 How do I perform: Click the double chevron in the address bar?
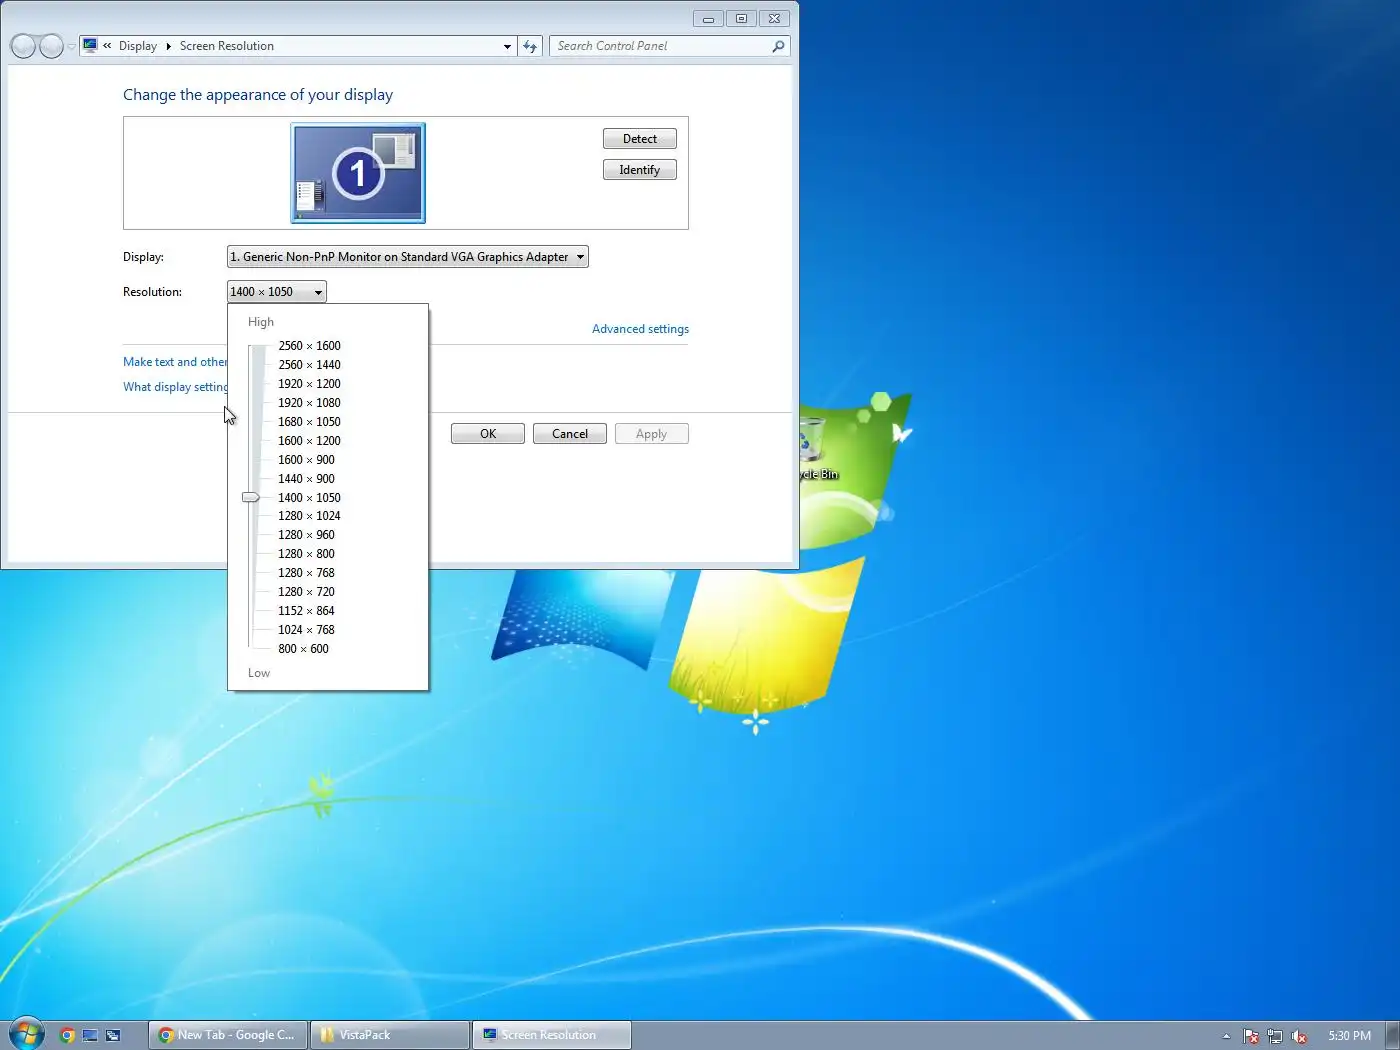(x=107, y=46)
